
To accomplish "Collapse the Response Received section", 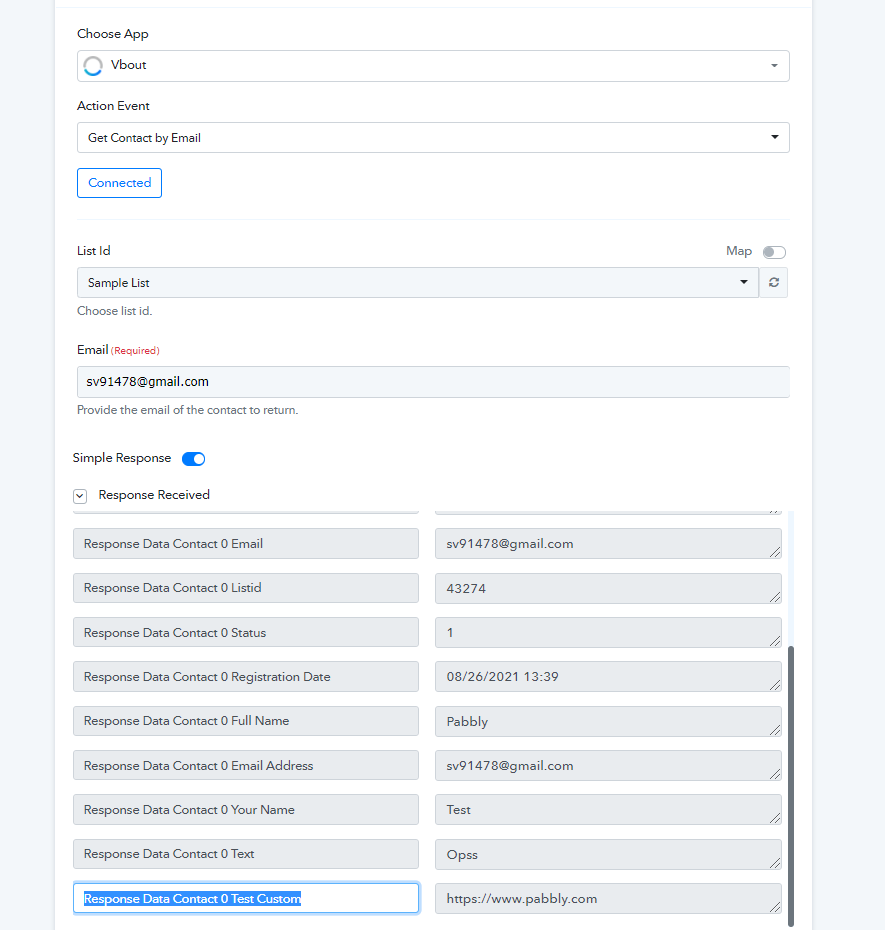I will click(80, 496).
